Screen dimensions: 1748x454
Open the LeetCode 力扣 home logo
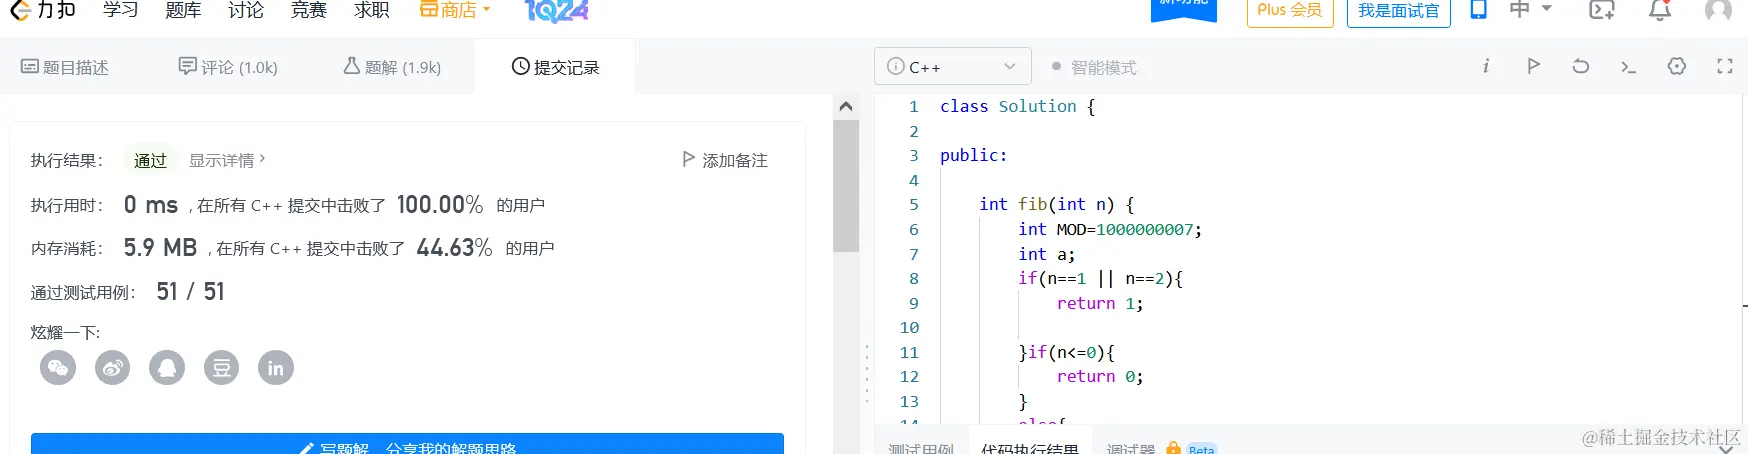[x=43, y=10]
